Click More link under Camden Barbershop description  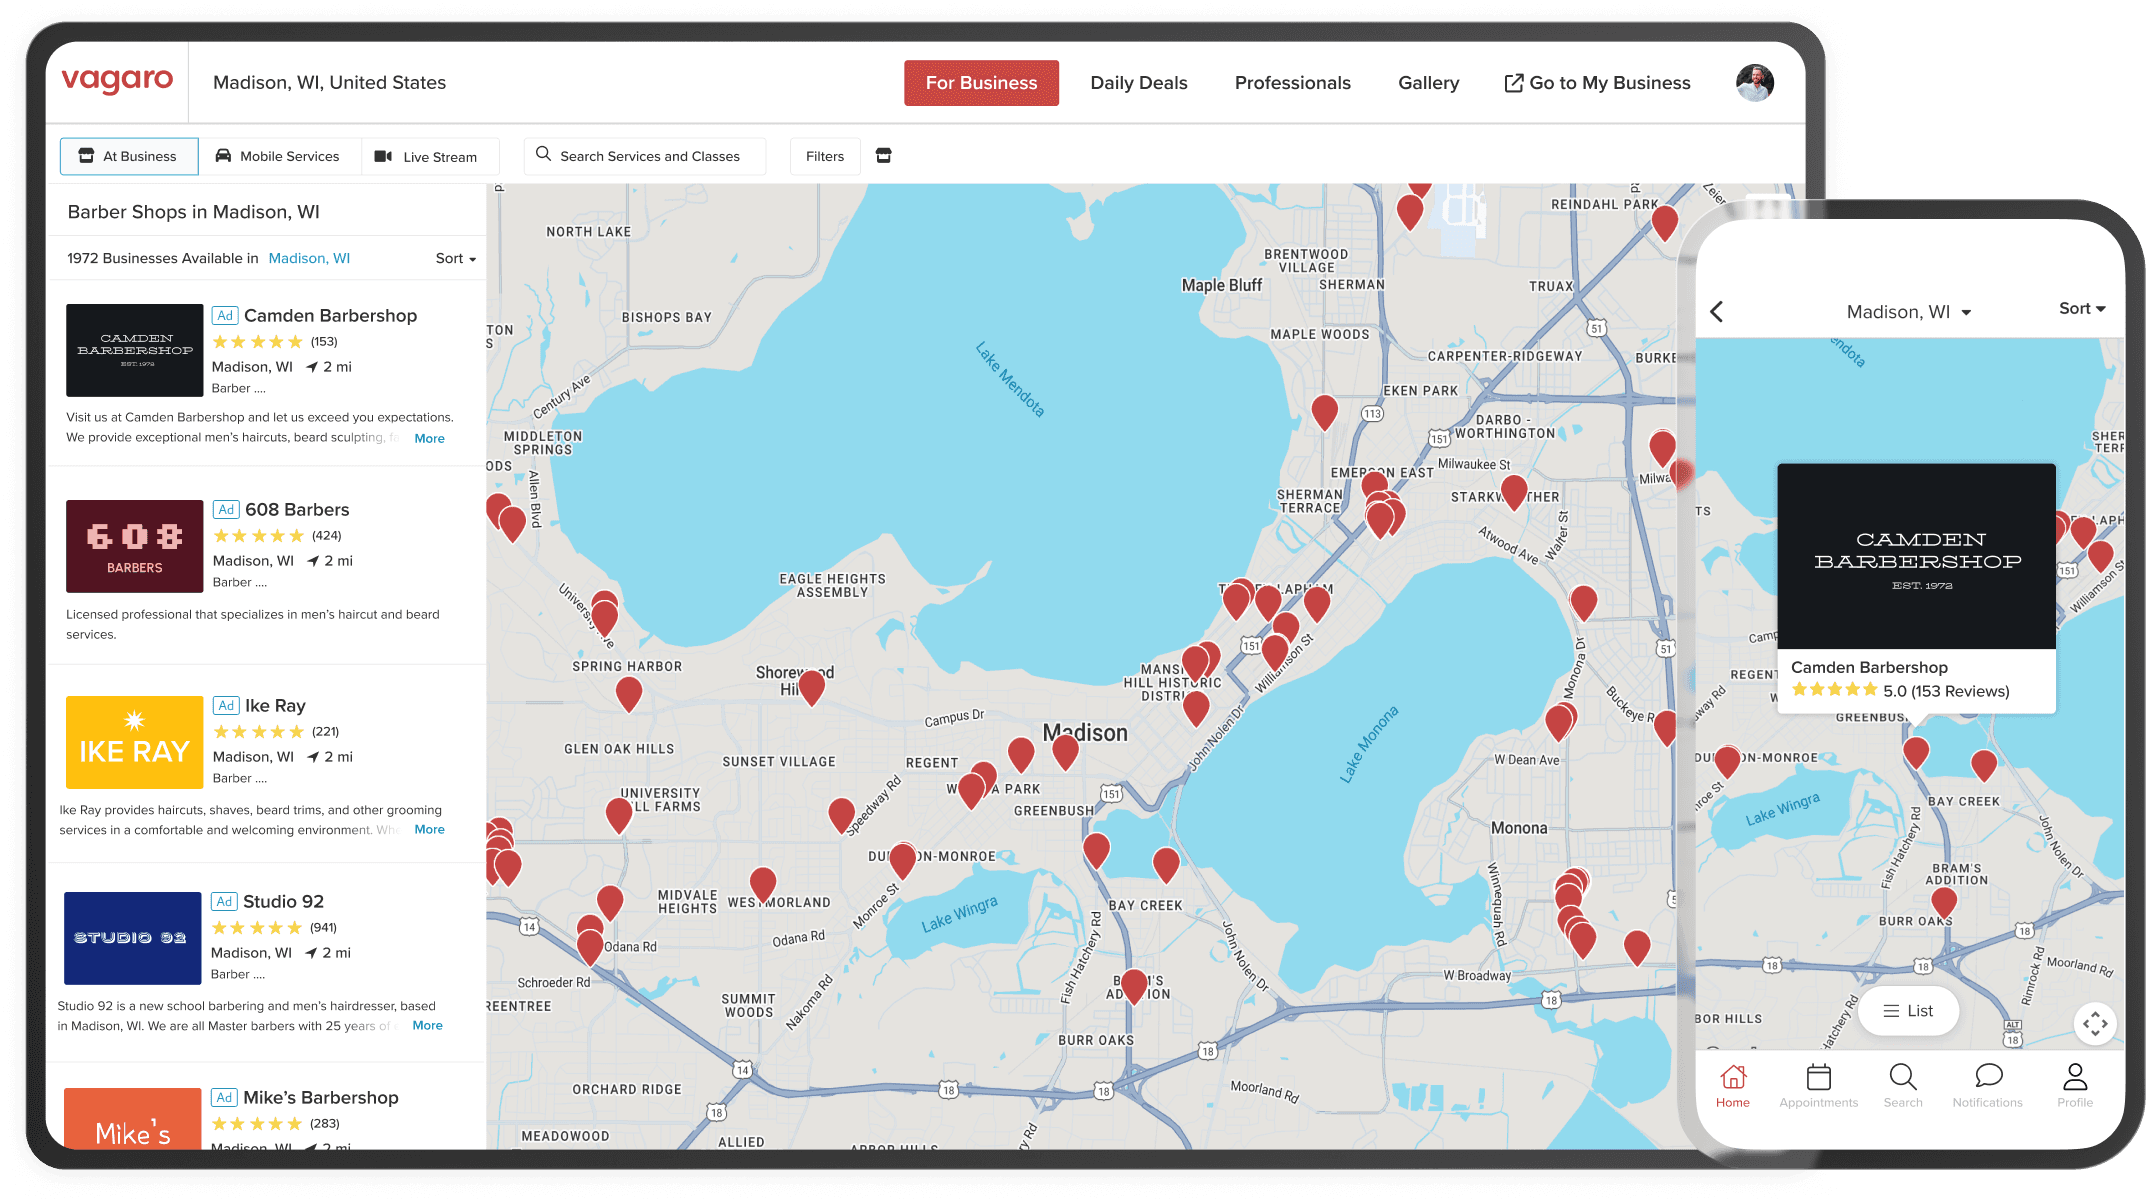coord(429,438)
